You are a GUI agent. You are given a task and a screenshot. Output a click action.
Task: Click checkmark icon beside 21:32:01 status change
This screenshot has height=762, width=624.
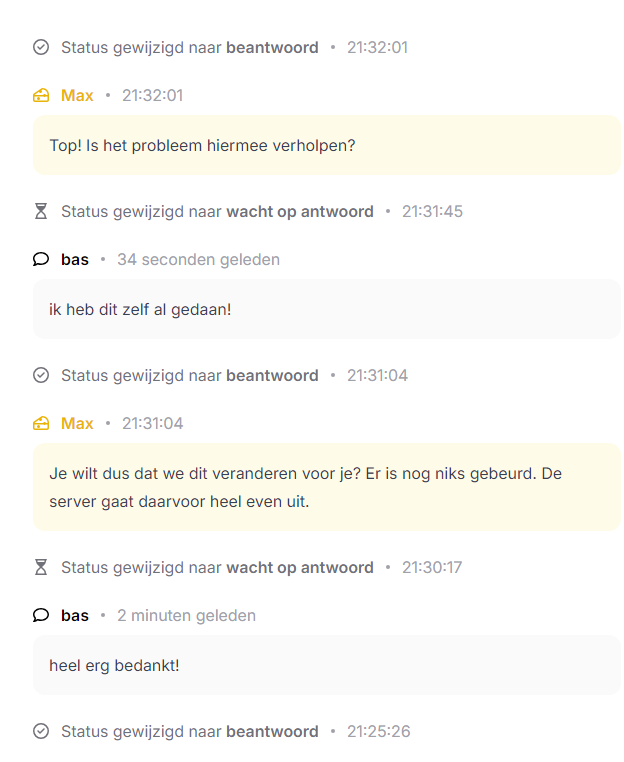click(x=41, y=47)
